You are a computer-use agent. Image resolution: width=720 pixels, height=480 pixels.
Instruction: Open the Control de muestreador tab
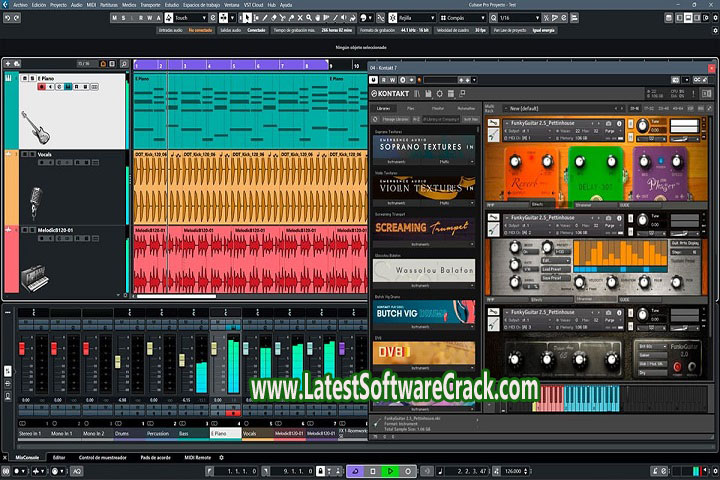(x=102, y=457)
